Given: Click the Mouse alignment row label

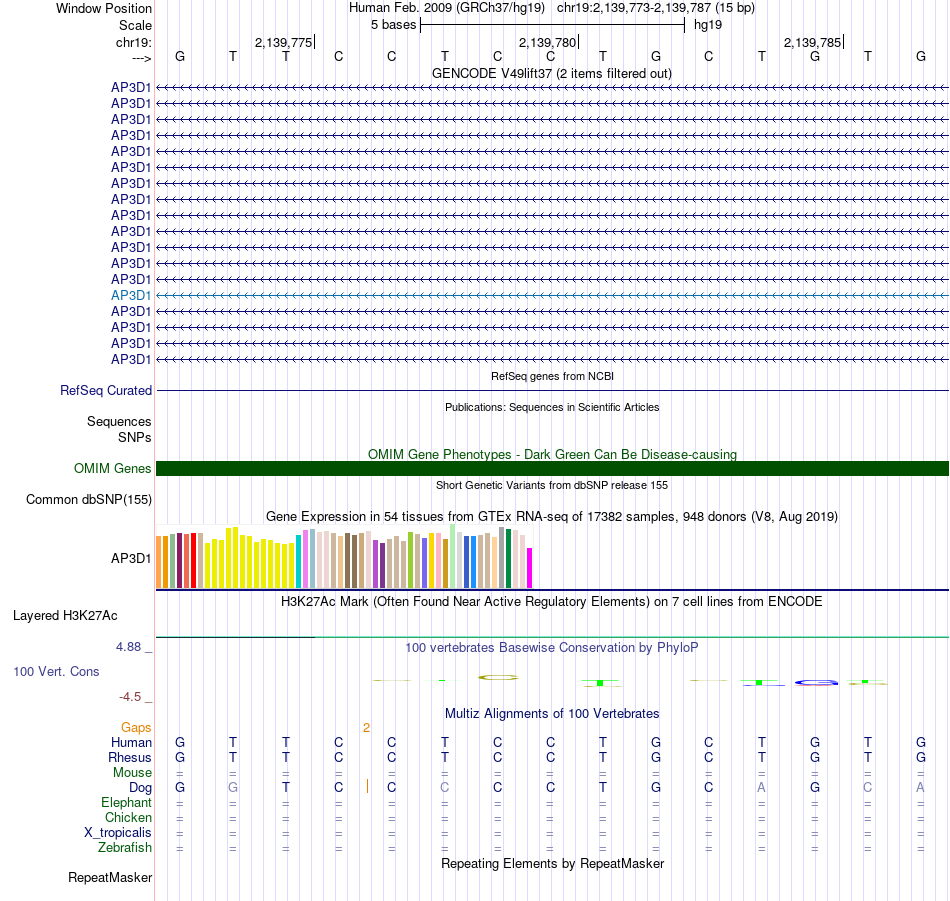Looking at the screenshot, I should coord(132,773).
